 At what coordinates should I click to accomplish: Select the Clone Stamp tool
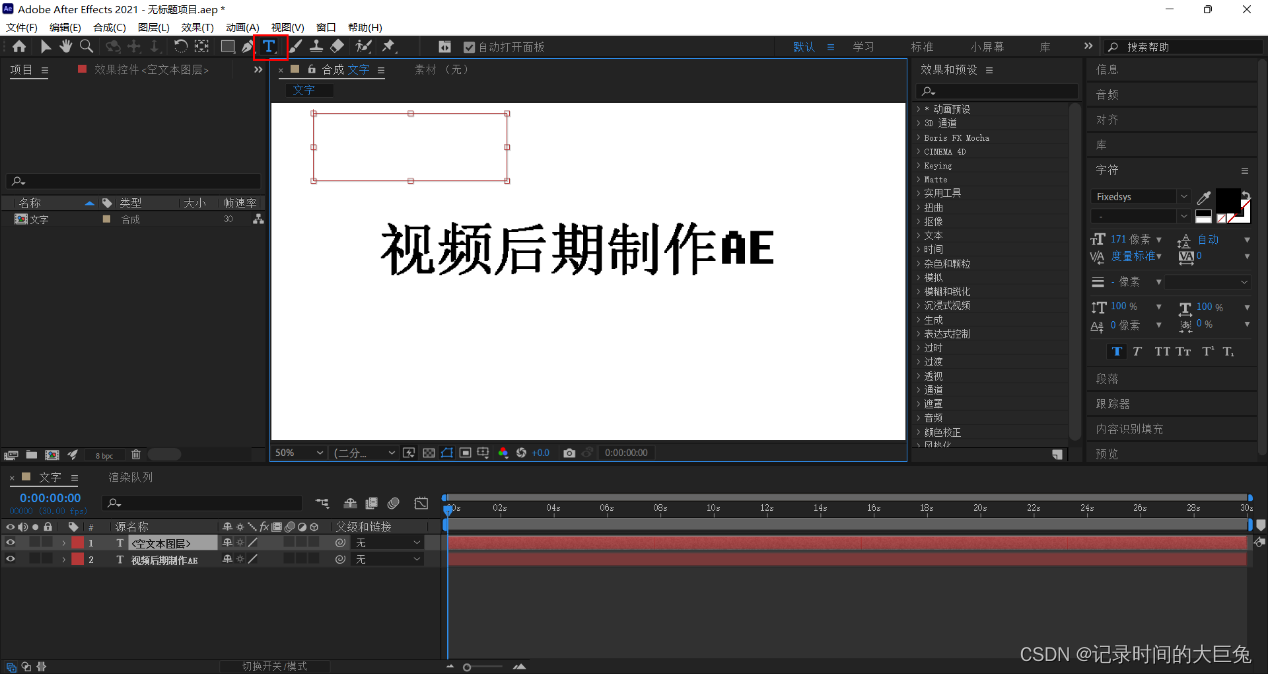coord(316,46)
